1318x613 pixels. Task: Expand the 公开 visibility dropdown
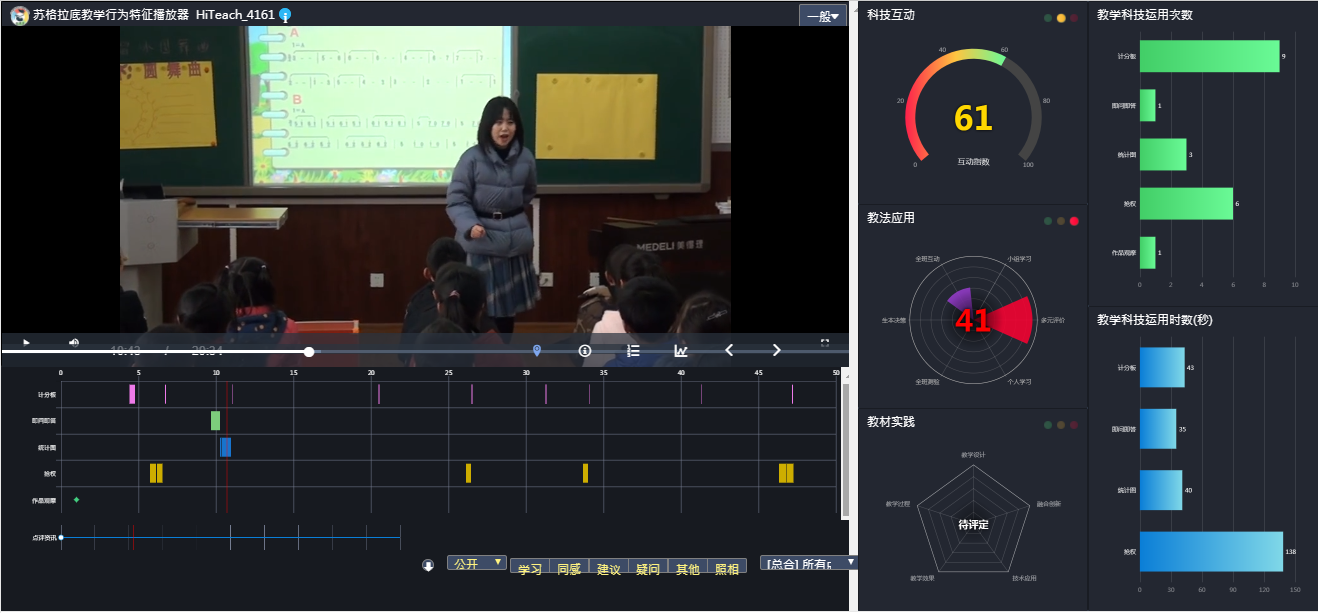click(476, 563)
